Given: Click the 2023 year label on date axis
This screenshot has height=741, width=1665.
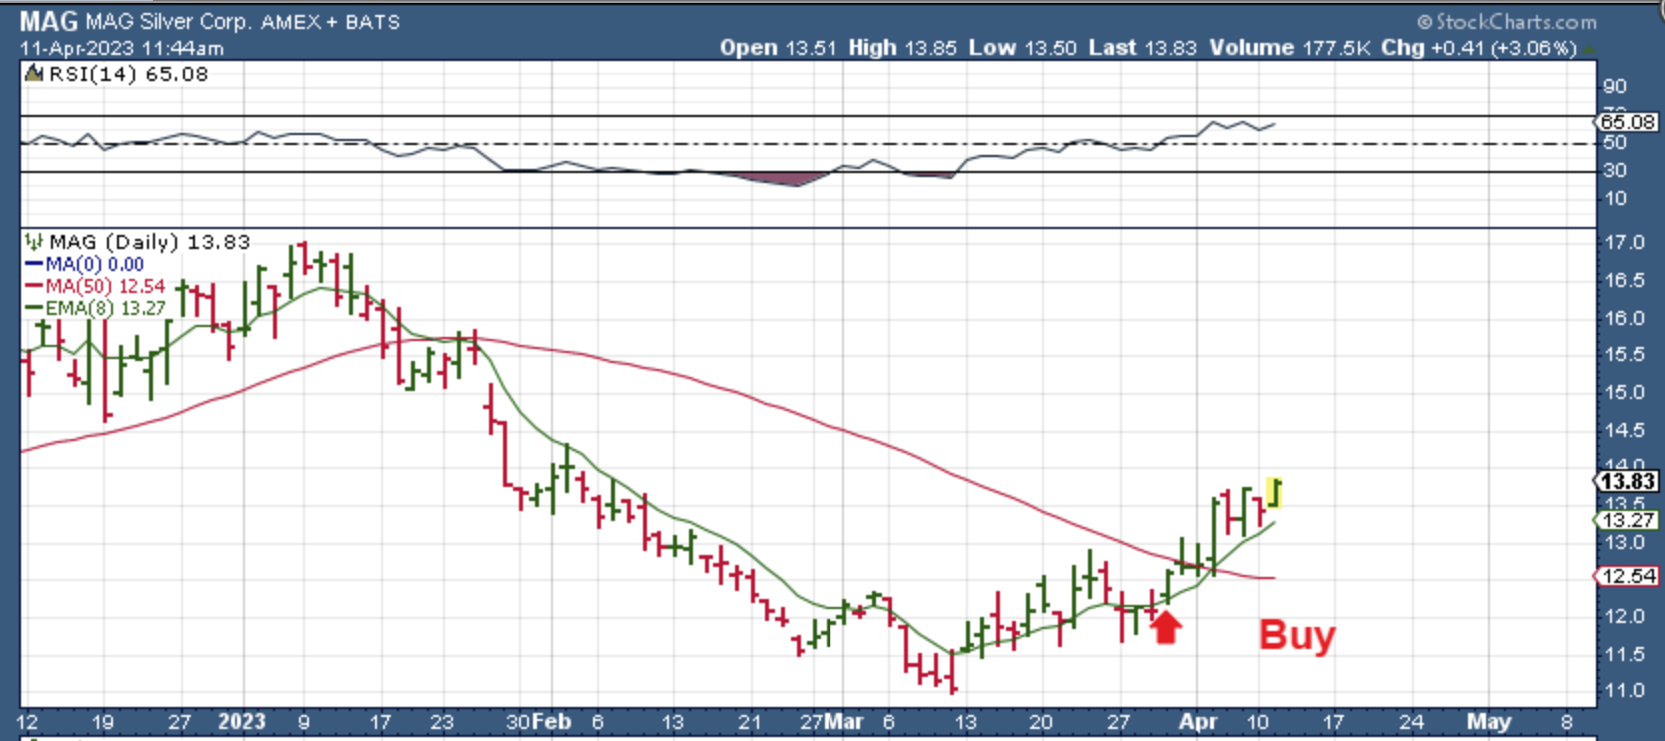Looking at the screenshot, I should click(x=242, y=722).
